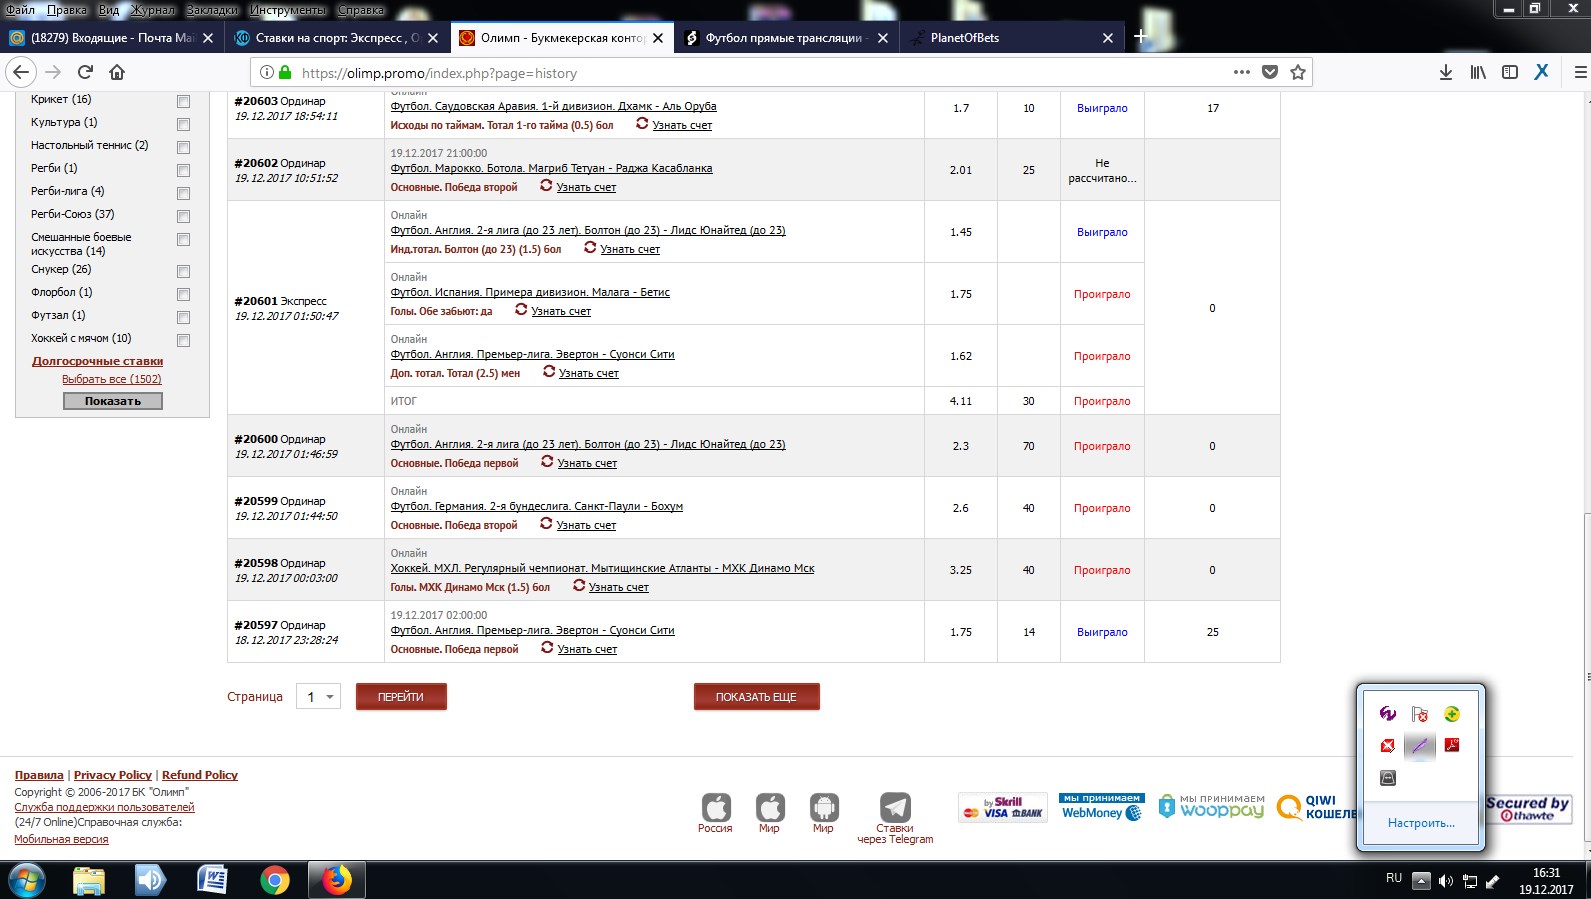
Task: Open the file explorer taskbar icon
Action: point(89,880)
